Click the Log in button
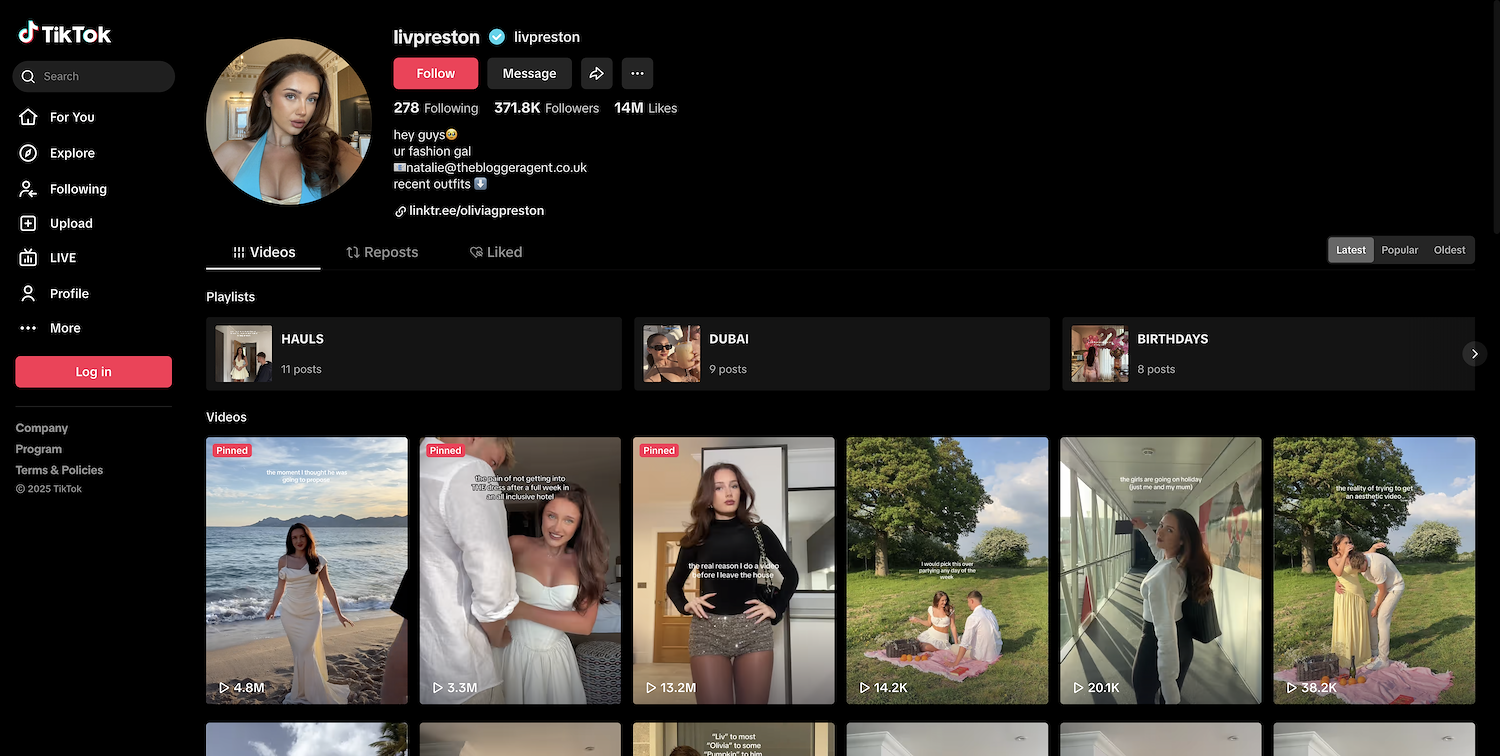This screenshot has height=756, width=1500. pyautogui.click(x=94, y=372)
